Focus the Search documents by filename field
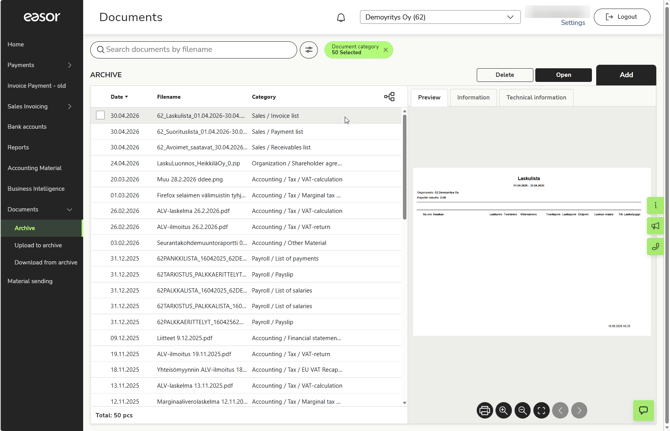This screenshot has height=431, width=670. tap(194, 50)
